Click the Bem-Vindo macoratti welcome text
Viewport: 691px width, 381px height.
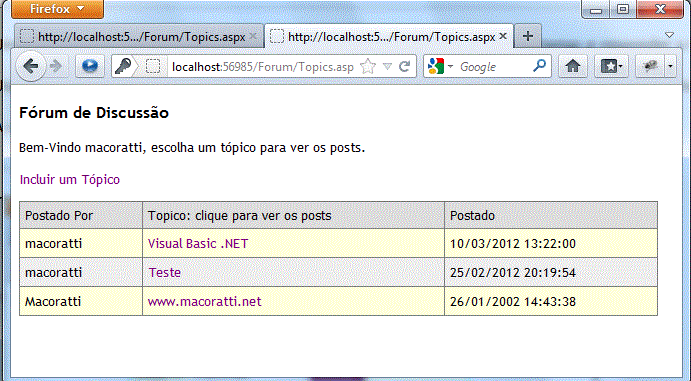click(x=192, y=148)
